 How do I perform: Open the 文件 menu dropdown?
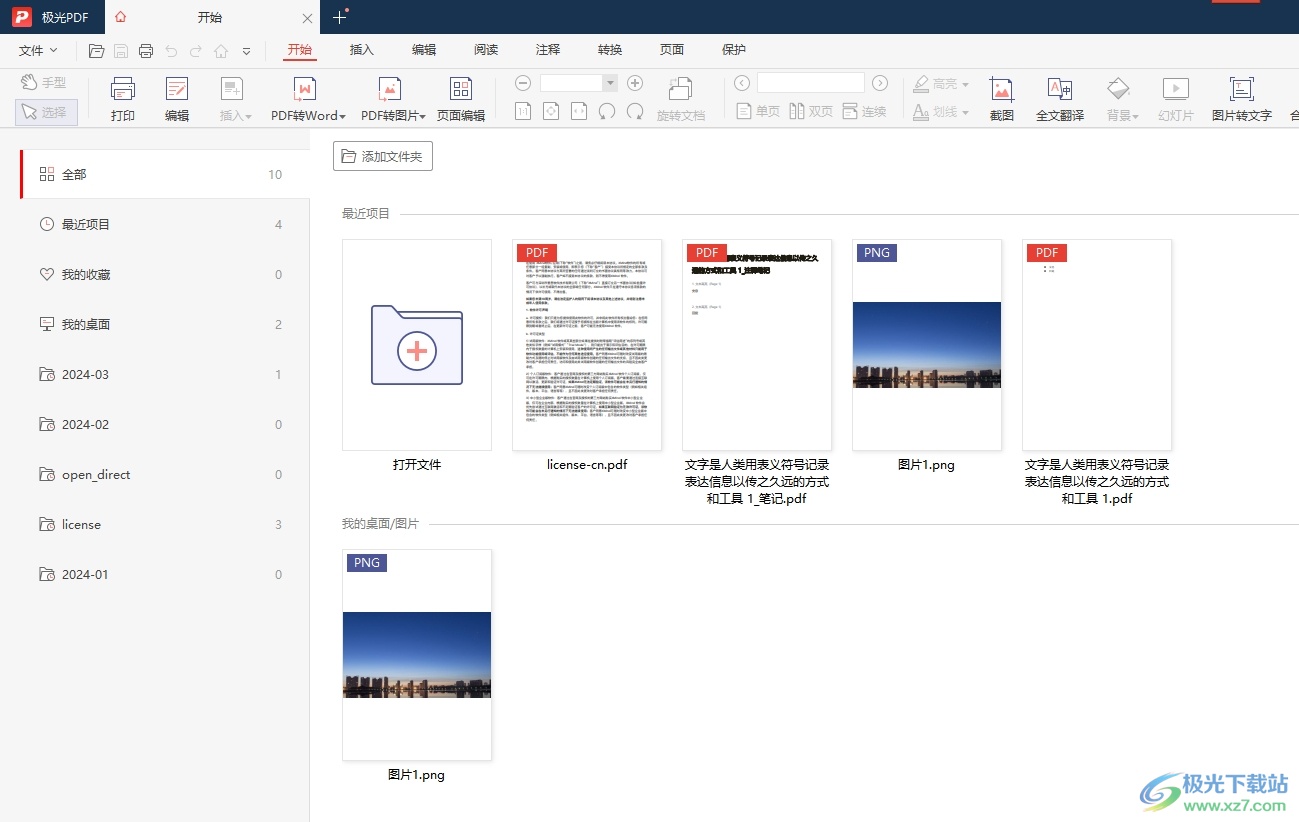pyautogui.click(x=38, y=50)
